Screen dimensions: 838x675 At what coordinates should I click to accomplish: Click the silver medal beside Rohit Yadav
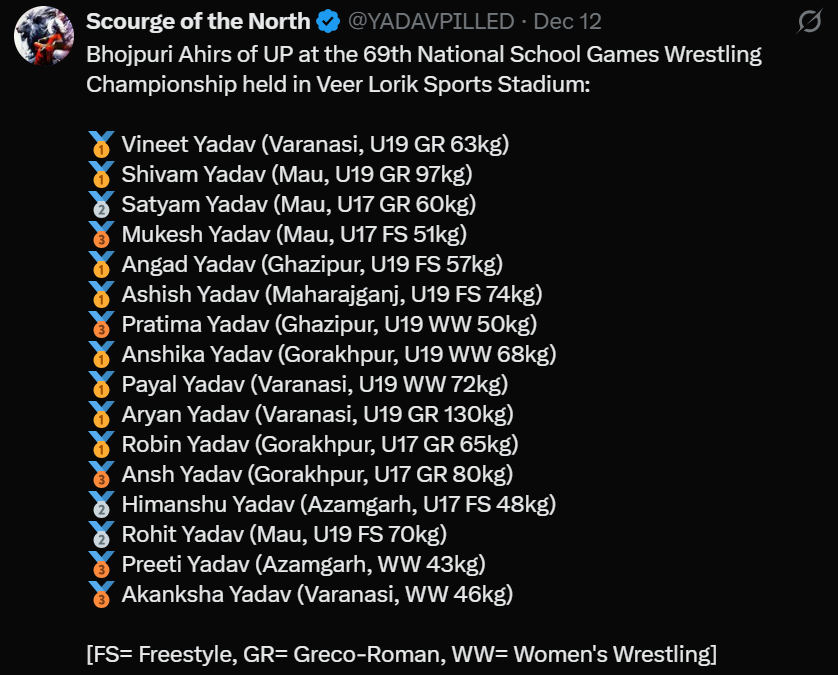coord(101,535)
